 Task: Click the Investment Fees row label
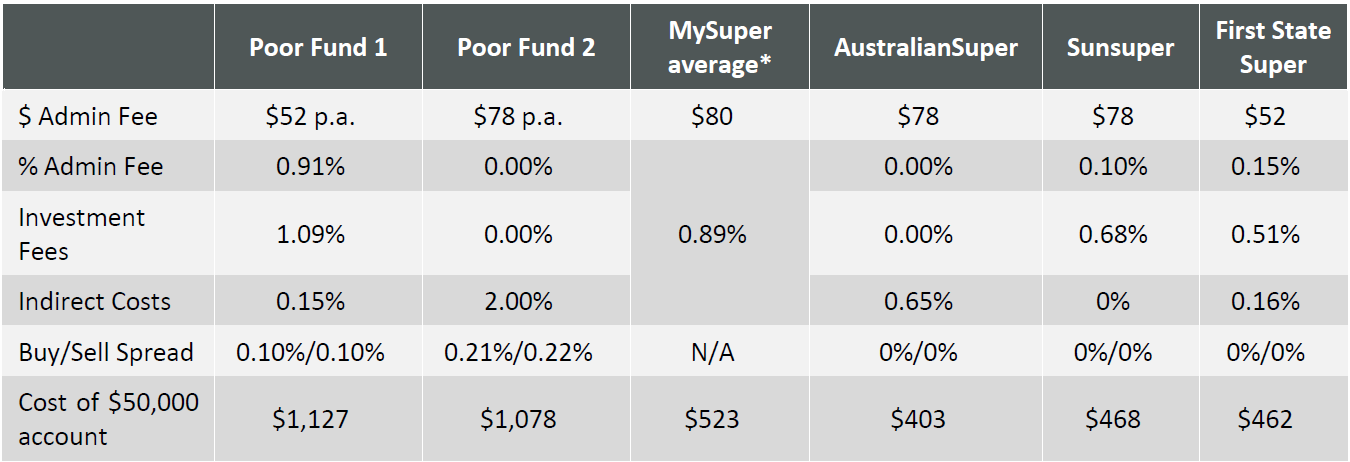coord(82,234)
